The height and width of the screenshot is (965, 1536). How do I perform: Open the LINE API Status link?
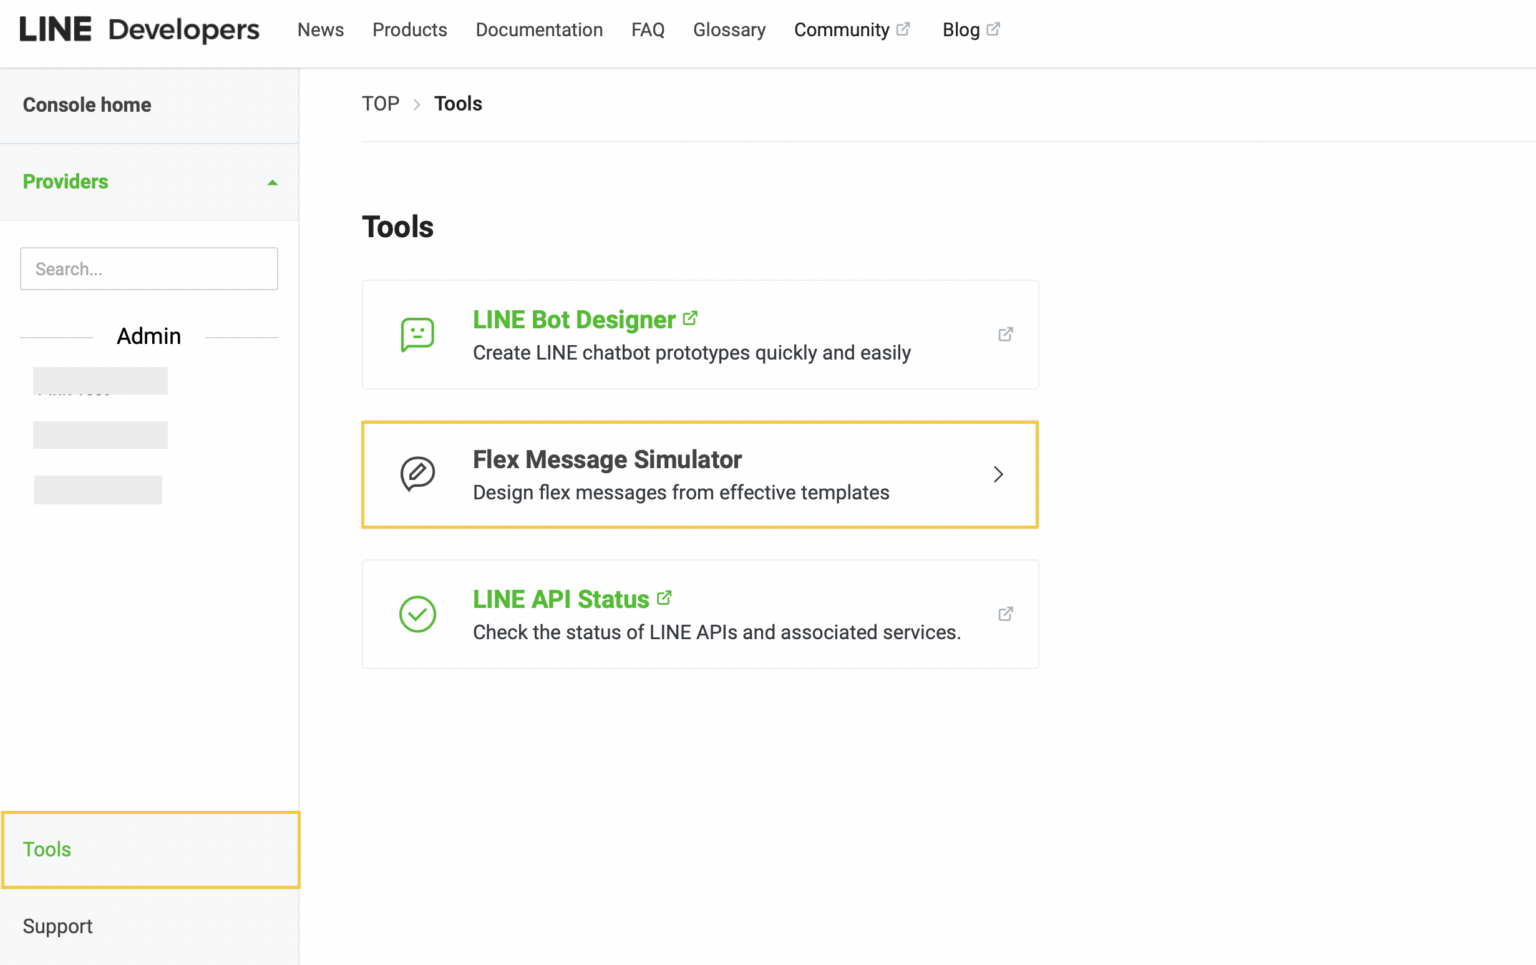pyautogui.click(x=561, y=598)
